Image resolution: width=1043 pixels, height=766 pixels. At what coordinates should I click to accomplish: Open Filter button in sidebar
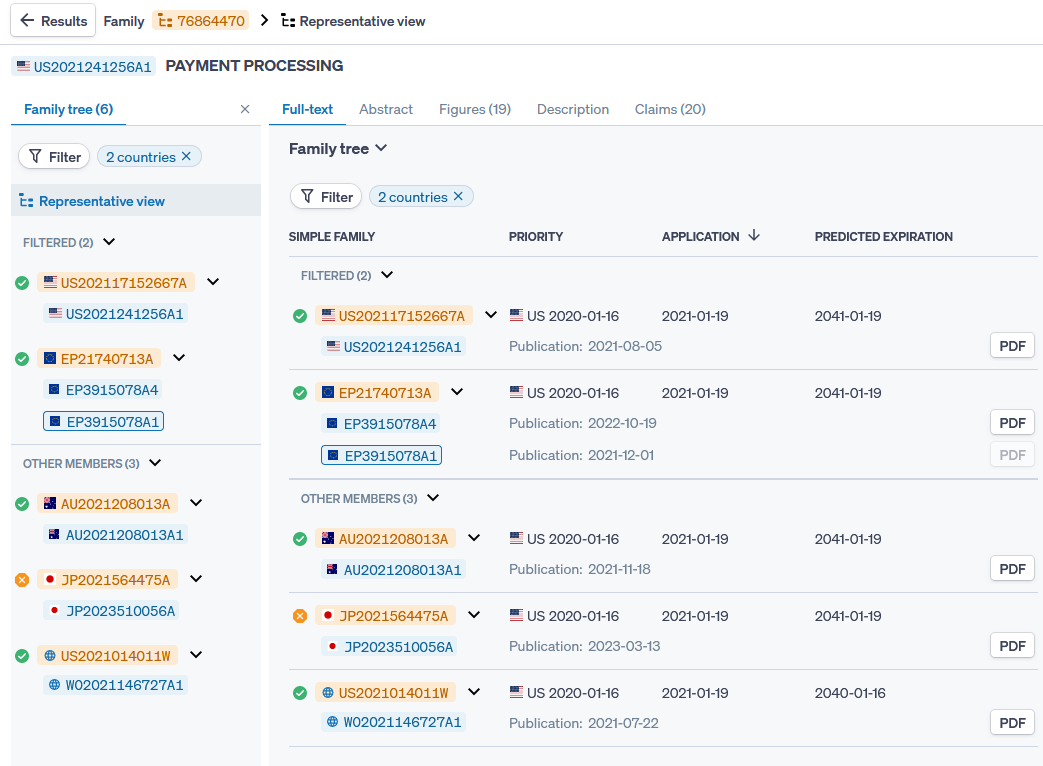coord(54,157)
